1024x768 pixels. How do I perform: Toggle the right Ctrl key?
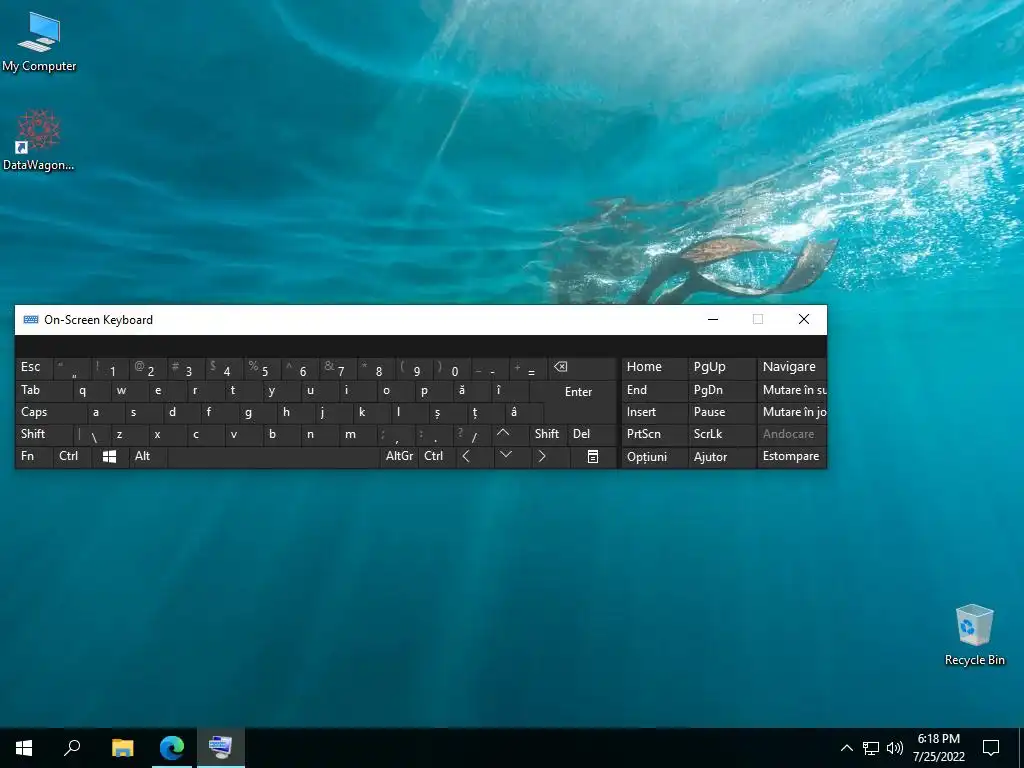(436, 456)
